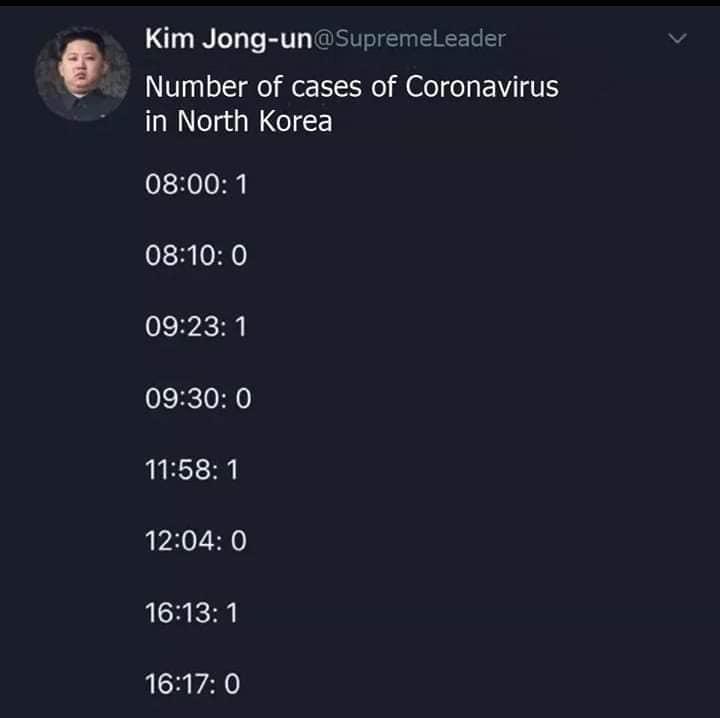Click the case count beside 11:58
The width and height of the screenshot is (720, 718).
point(232,470)
